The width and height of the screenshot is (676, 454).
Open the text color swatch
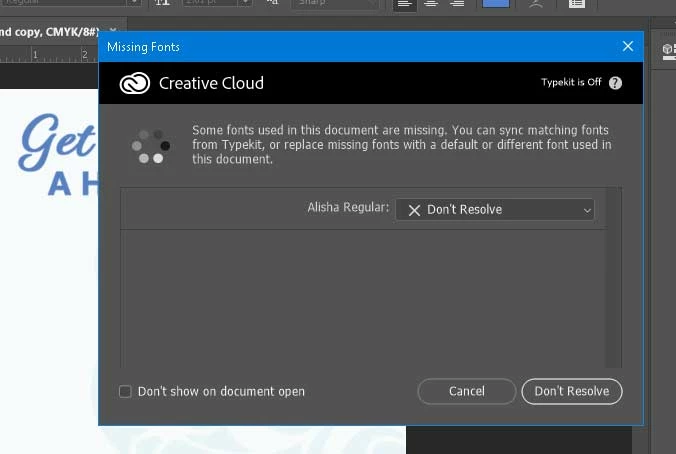point(496,3)
